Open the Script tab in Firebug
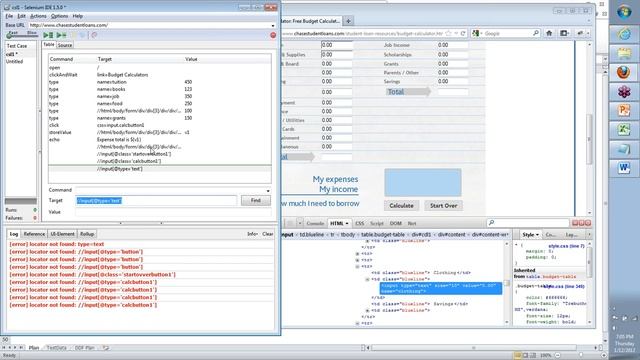640x360 pixels. [376, 223]
